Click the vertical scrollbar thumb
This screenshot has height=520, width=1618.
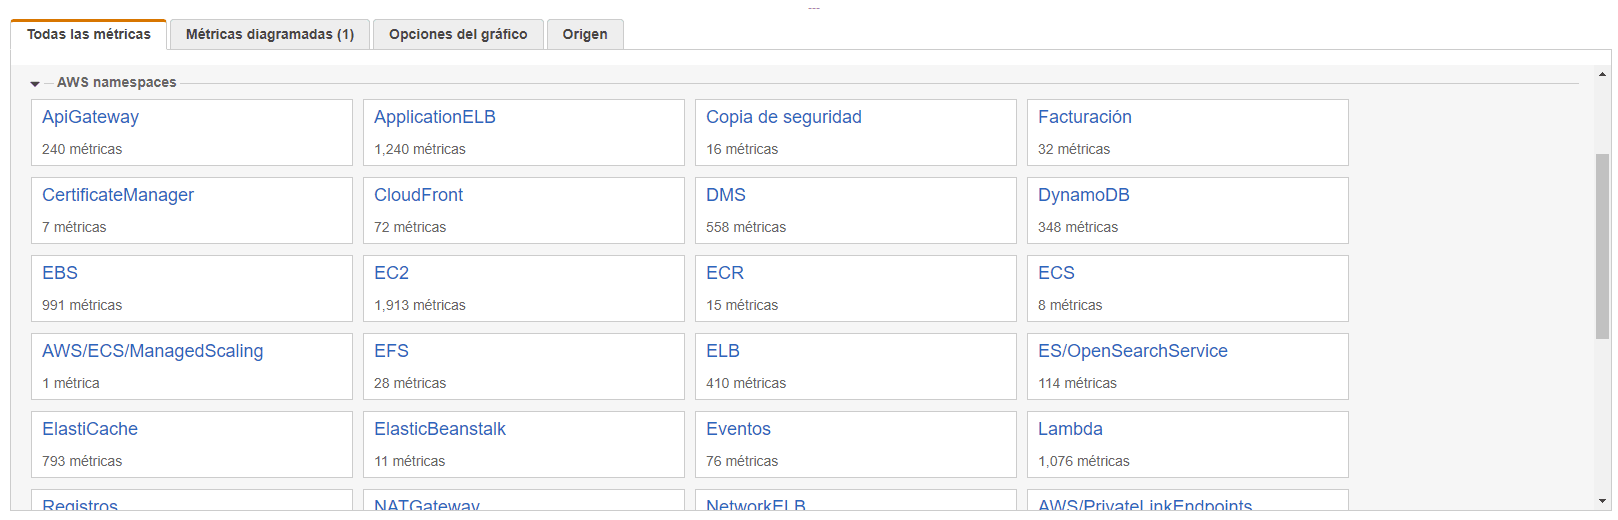click(x=1603, y=245)
